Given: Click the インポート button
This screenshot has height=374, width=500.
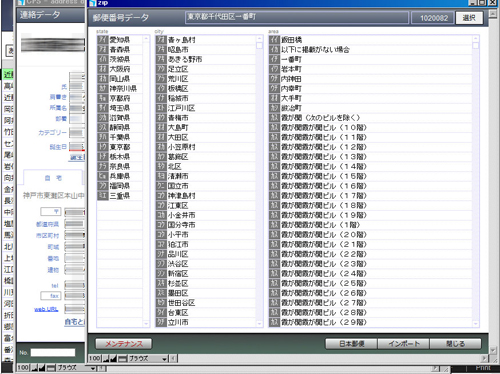Looking at the screenshot, I should pyautogui.click(x=404, y=344).
